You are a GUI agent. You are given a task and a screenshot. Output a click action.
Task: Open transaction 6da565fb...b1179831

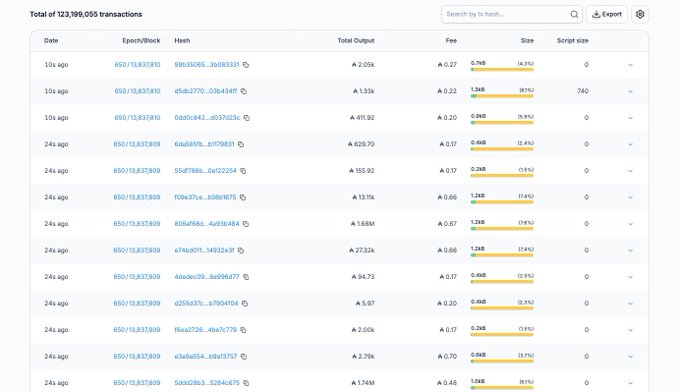click(204, 144)
